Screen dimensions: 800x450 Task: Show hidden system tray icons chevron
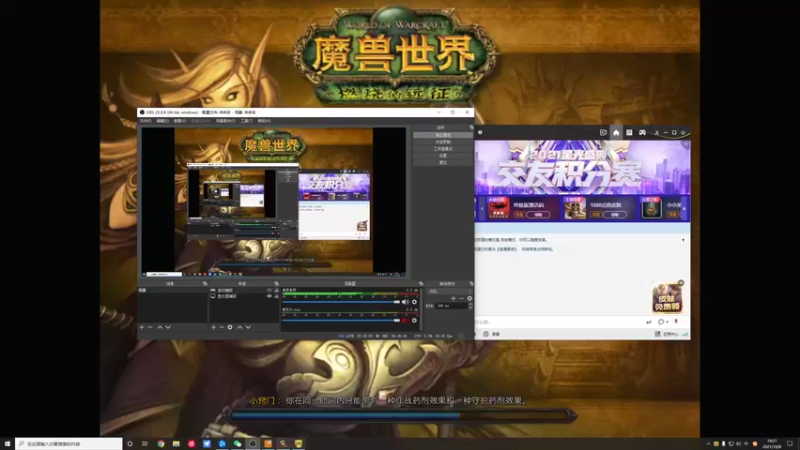coord(708,444)
